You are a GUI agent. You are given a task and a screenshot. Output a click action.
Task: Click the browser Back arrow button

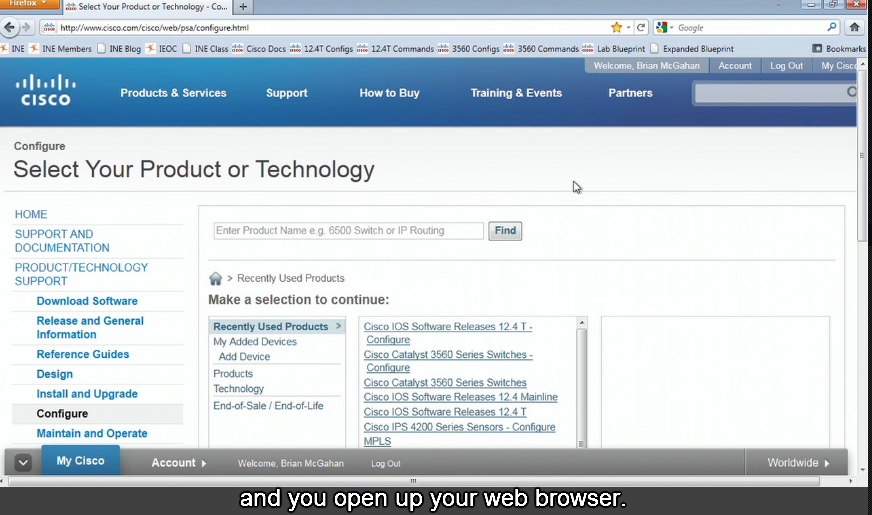click(x=9, y=27)
